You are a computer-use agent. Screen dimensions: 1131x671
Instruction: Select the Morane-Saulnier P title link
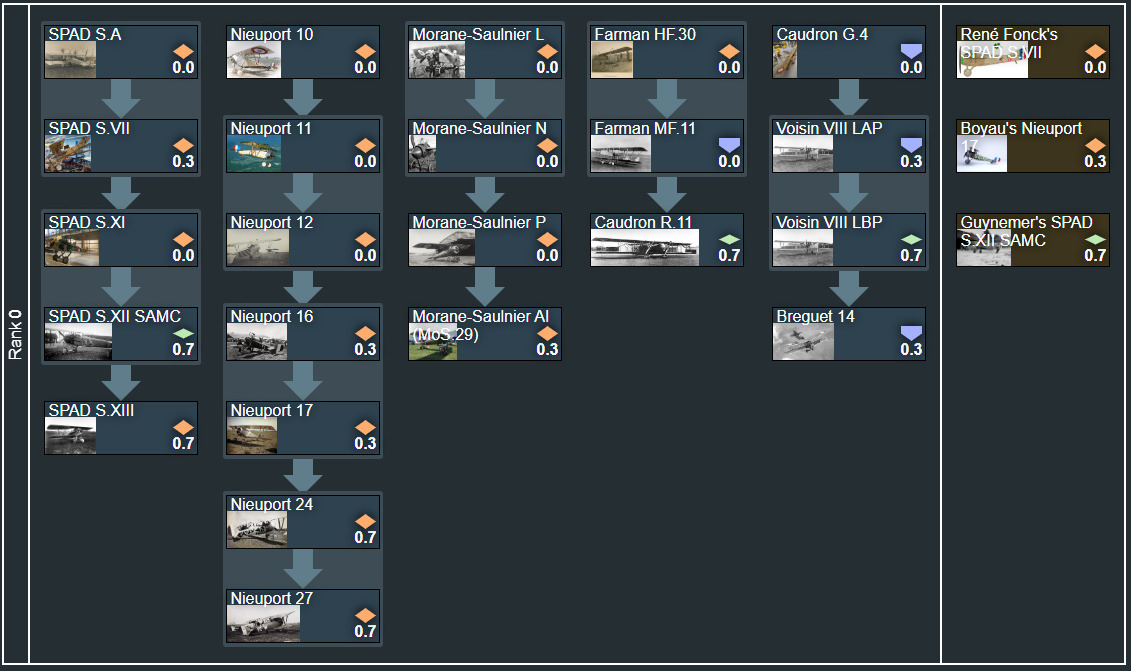[479, 222]
